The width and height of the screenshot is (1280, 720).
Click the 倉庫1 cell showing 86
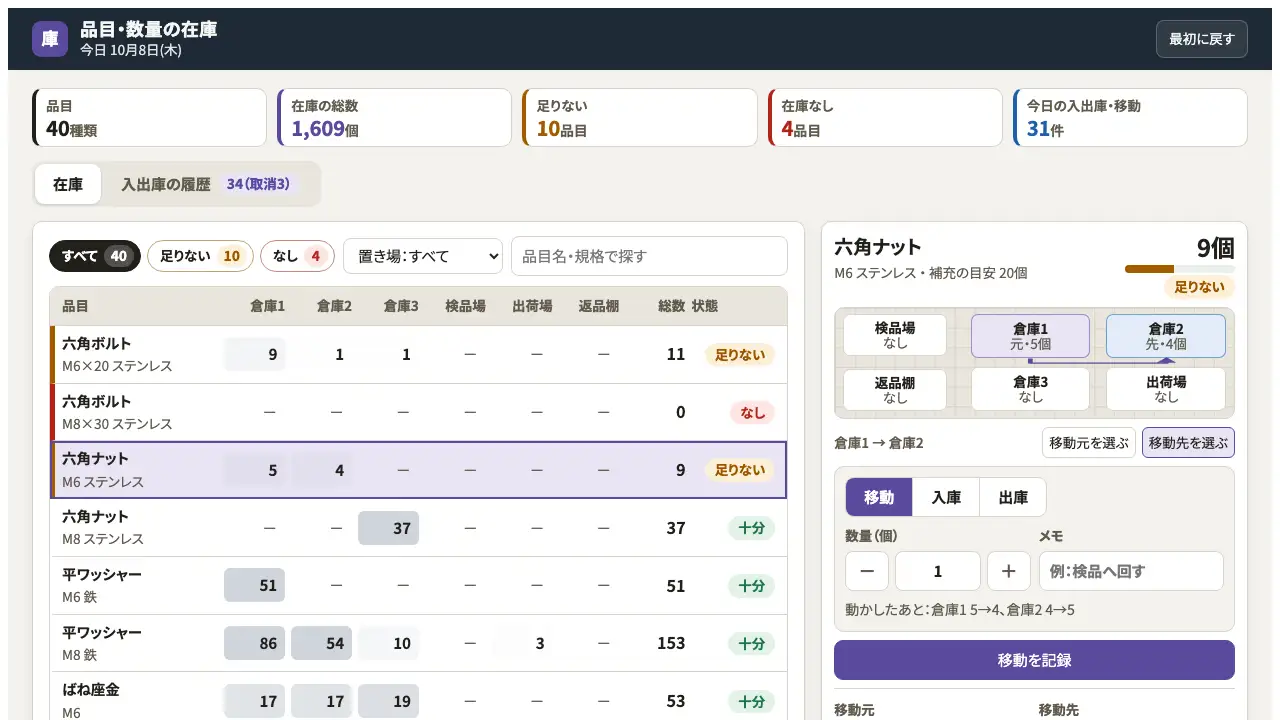pyautogui.click(x=254, y=643)
